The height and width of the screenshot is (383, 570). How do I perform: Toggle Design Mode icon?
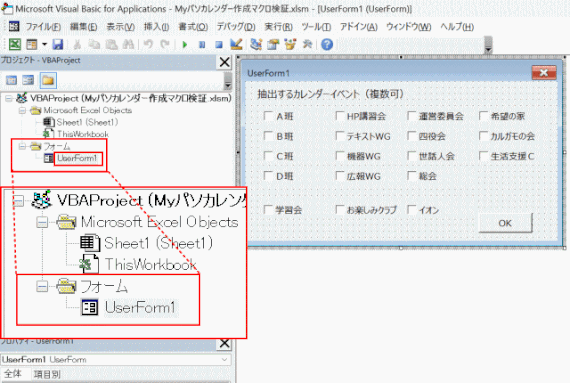pyautogui.click(x=236, y=44)
